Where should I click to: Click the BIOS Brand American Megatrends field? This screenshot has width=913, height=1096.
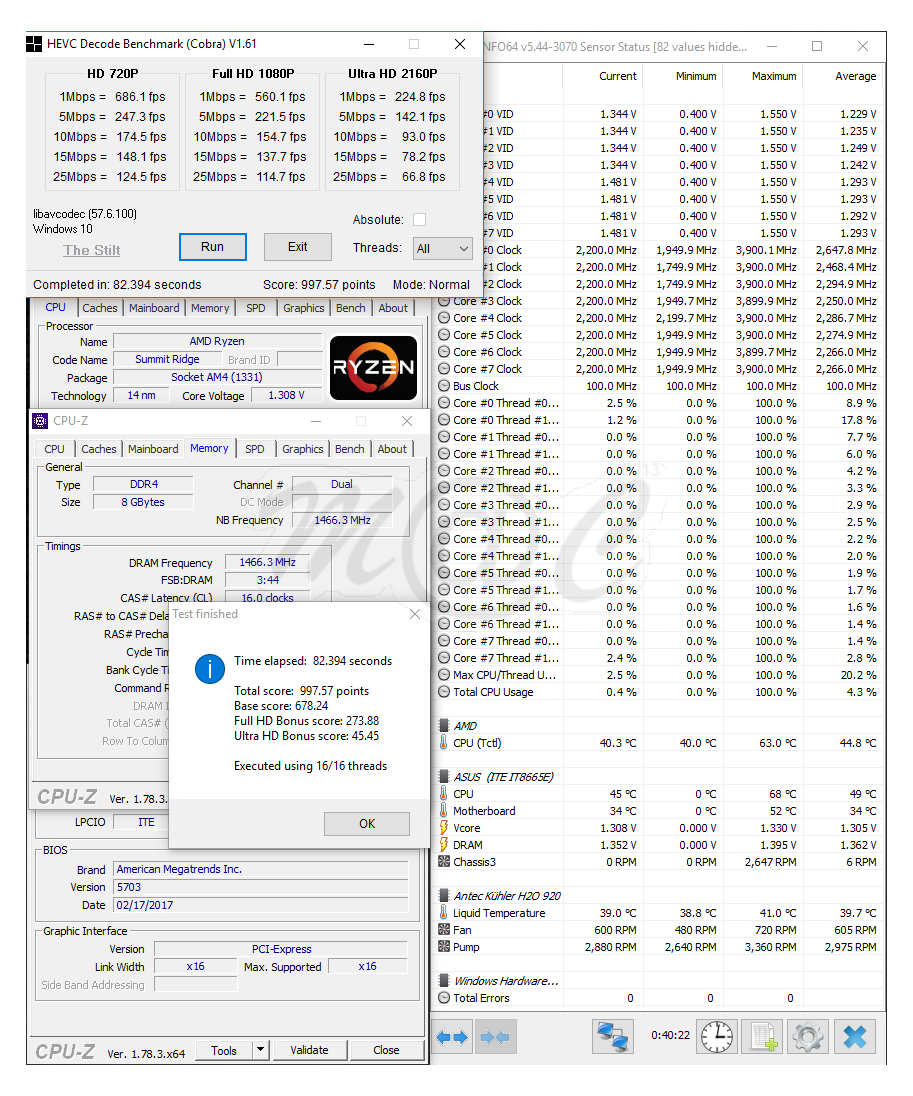[261, 870]
